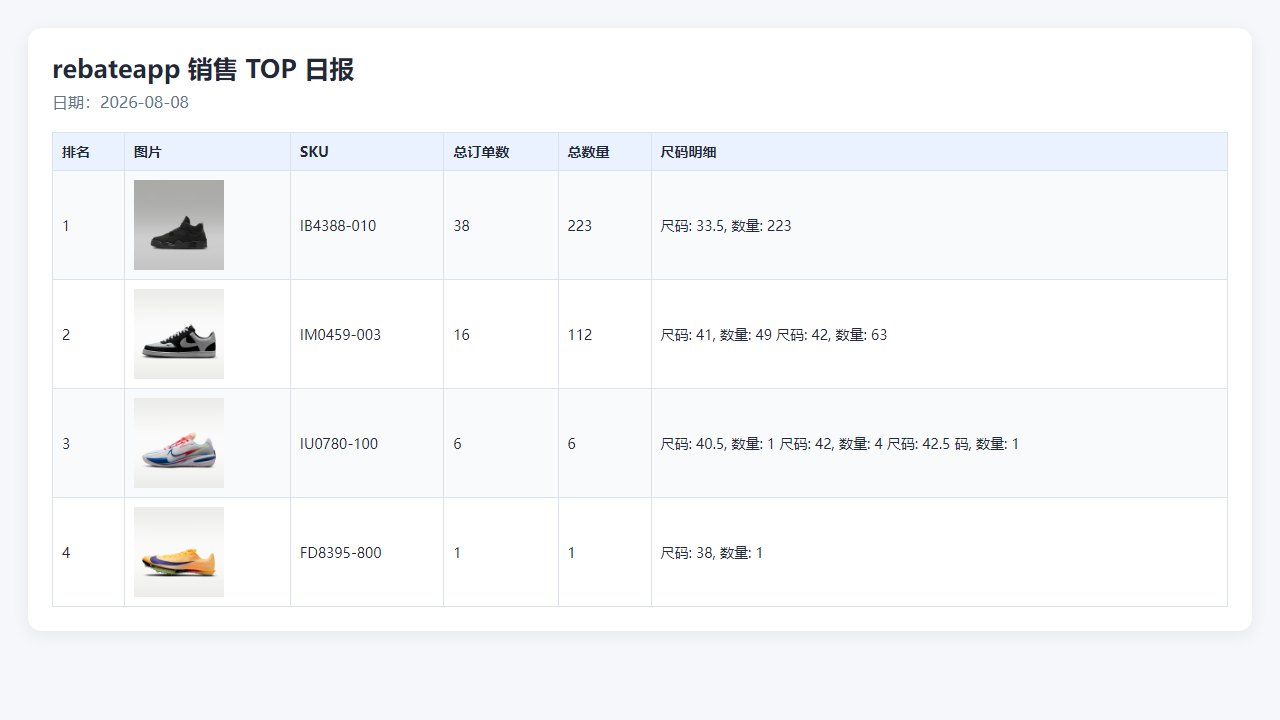Click the rebateapp 销售 TOP 日报 title
This screenshot has width=1280, height=720.
[x=203, y=70]
